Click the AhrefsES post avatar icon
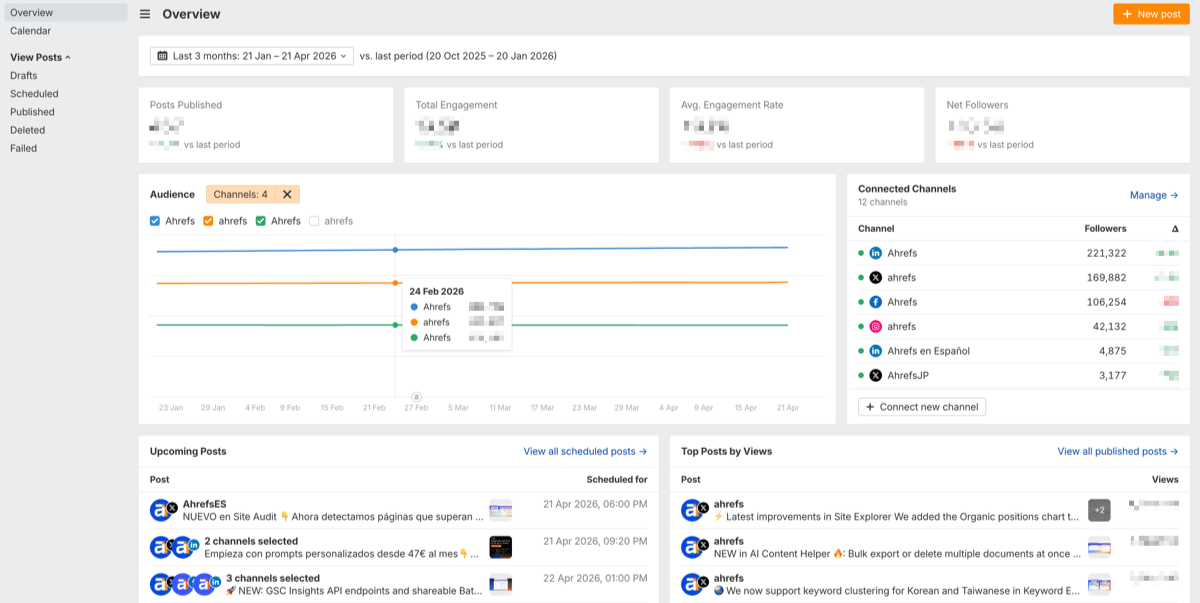The width and height of the screenshot is (1200, 603). (x=162, y=511)
